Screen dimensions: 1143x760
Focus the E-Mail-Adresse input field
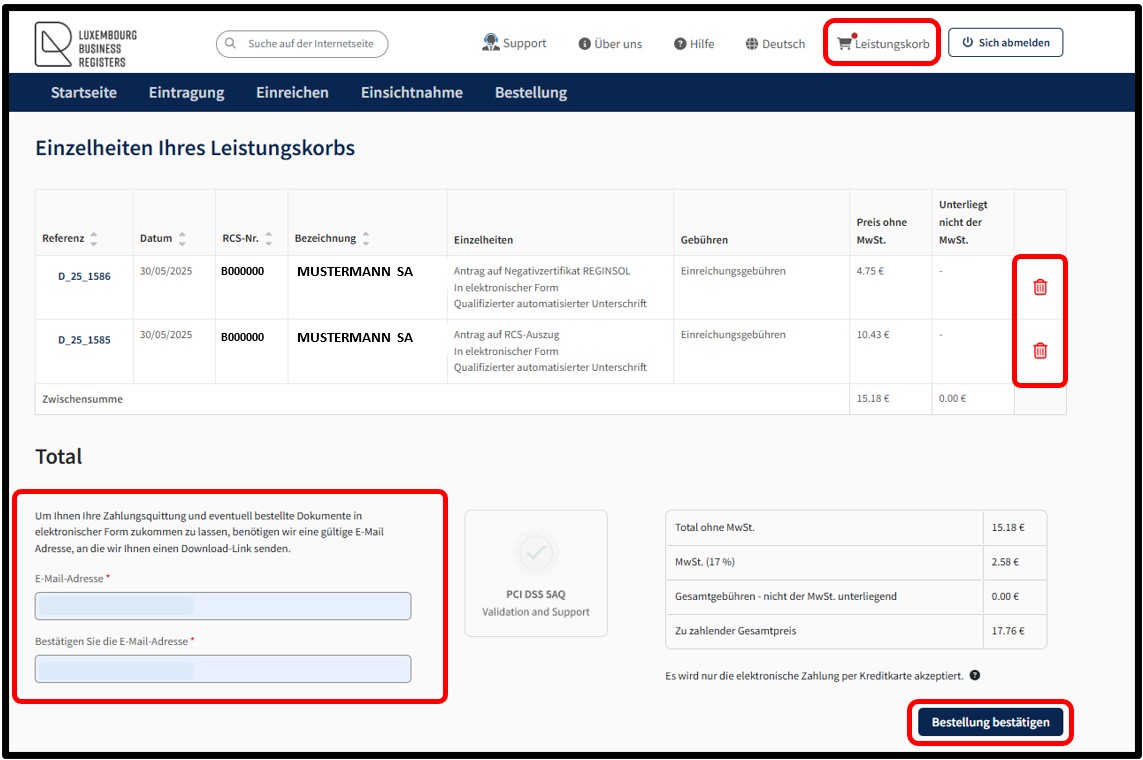223,606
